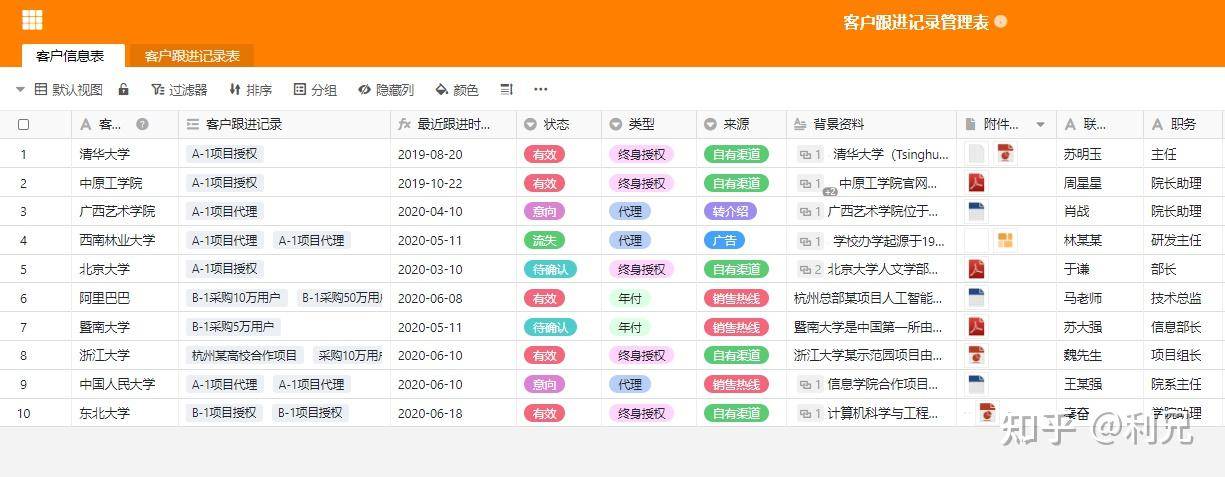
Task: Click the long-text icon in 背景资料 header
Action: point(799,124)
